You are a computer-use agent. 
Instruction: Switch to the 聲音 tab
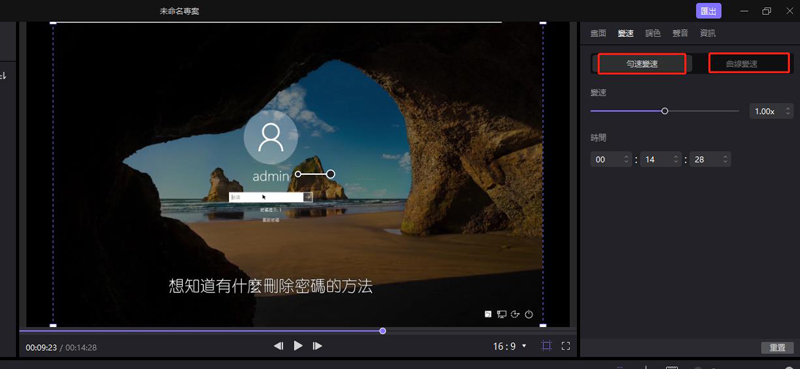tap(680, 33)
